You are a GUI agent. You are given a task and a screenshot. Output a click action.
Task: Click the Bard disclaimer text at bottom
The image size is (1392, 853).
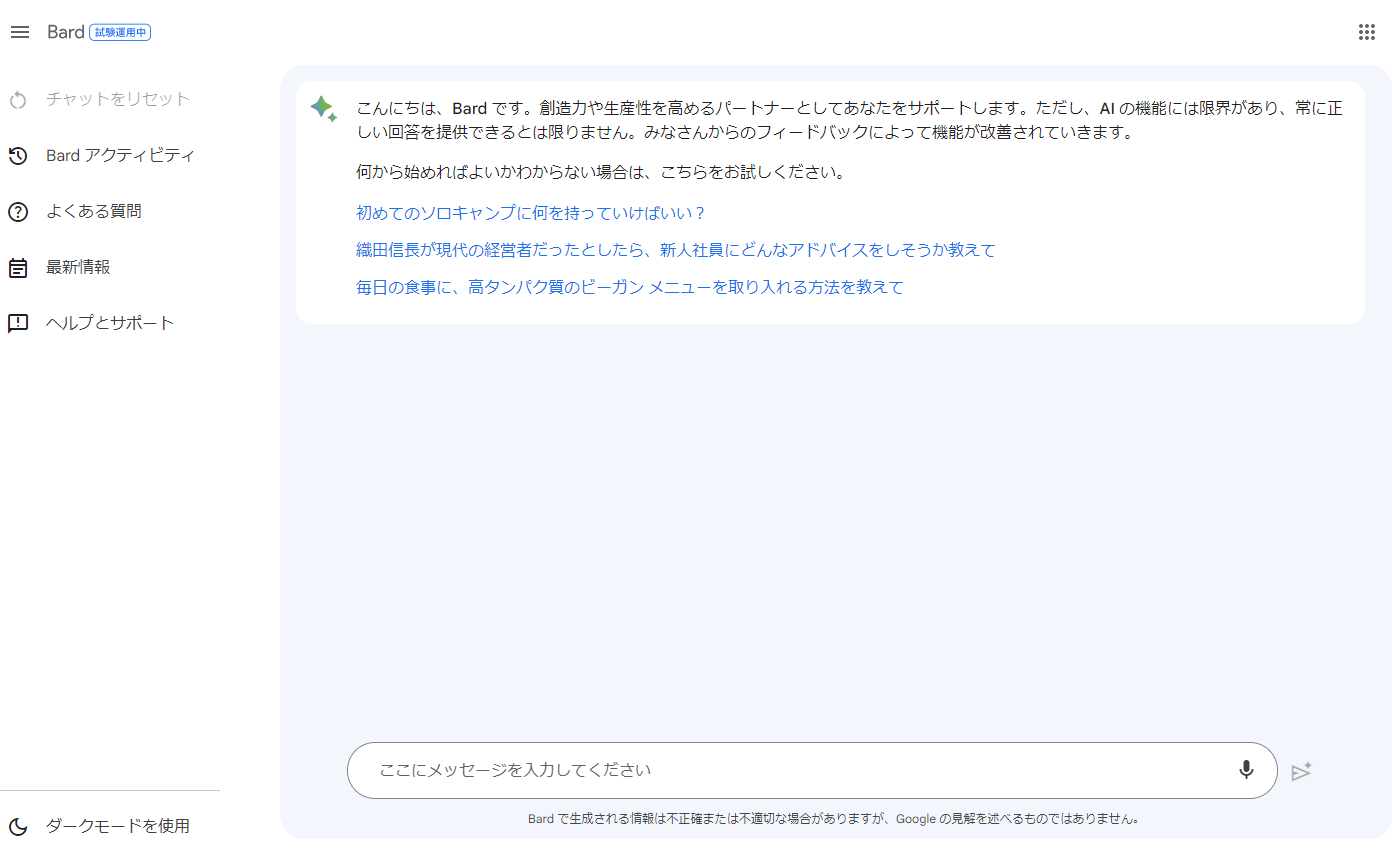[834, 818]
